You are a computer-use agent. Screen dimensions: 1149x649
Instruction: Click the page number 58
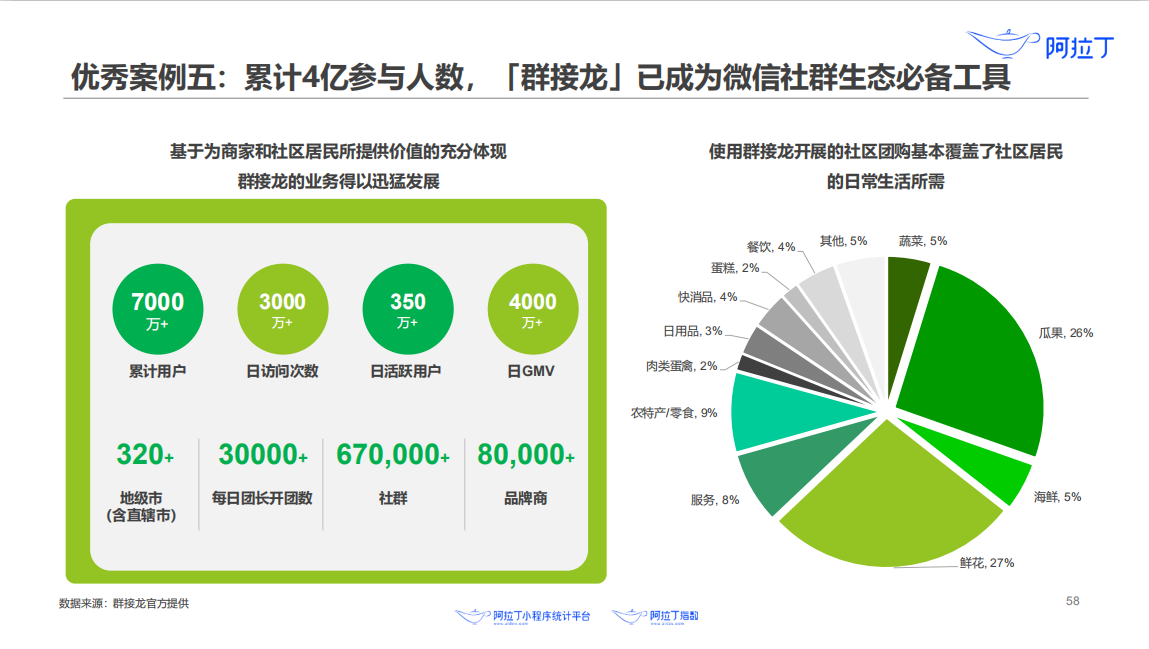pos(1072,601)
